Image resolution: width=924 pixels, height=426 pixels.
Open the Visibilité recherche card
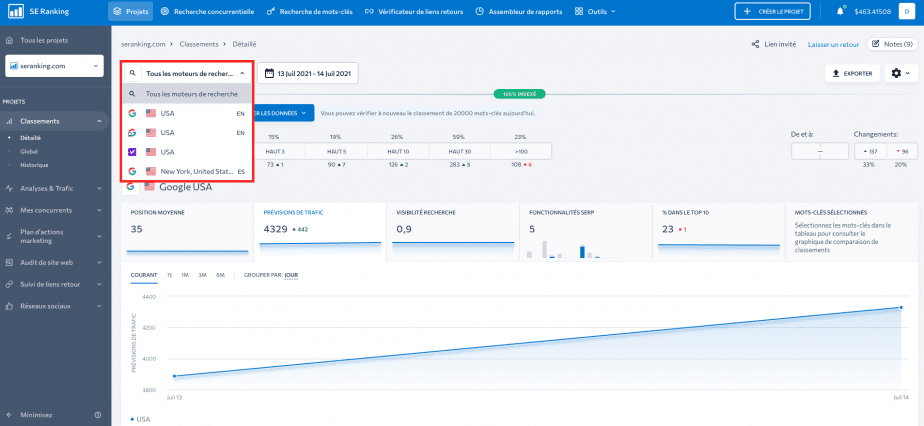453,232
